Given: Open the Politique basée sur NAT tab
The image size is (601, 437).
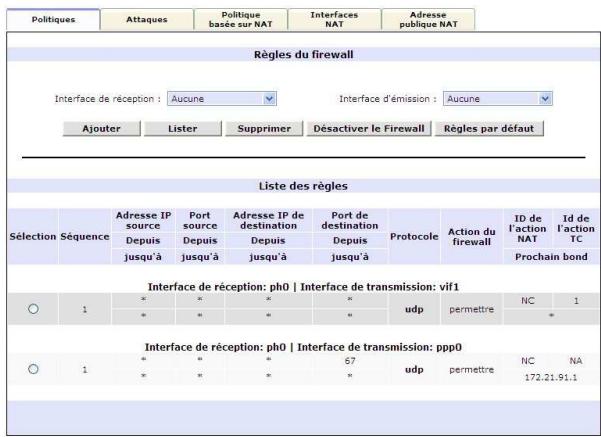Looking at the screenshot, I should coord(240,20).
